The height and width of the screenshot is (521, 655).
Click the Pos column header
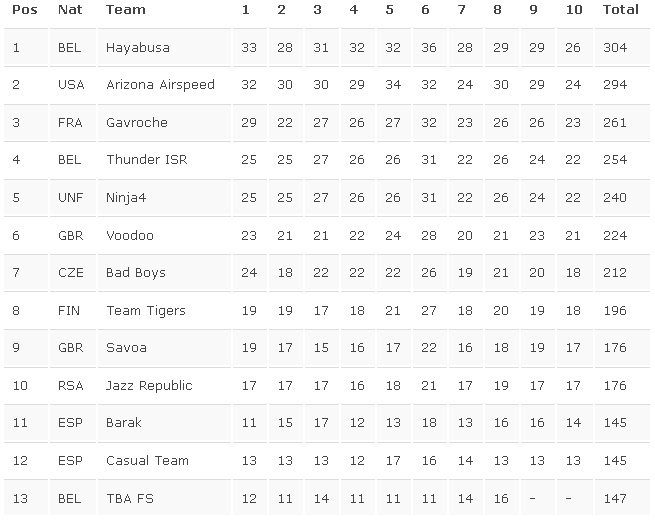(25, 10)
